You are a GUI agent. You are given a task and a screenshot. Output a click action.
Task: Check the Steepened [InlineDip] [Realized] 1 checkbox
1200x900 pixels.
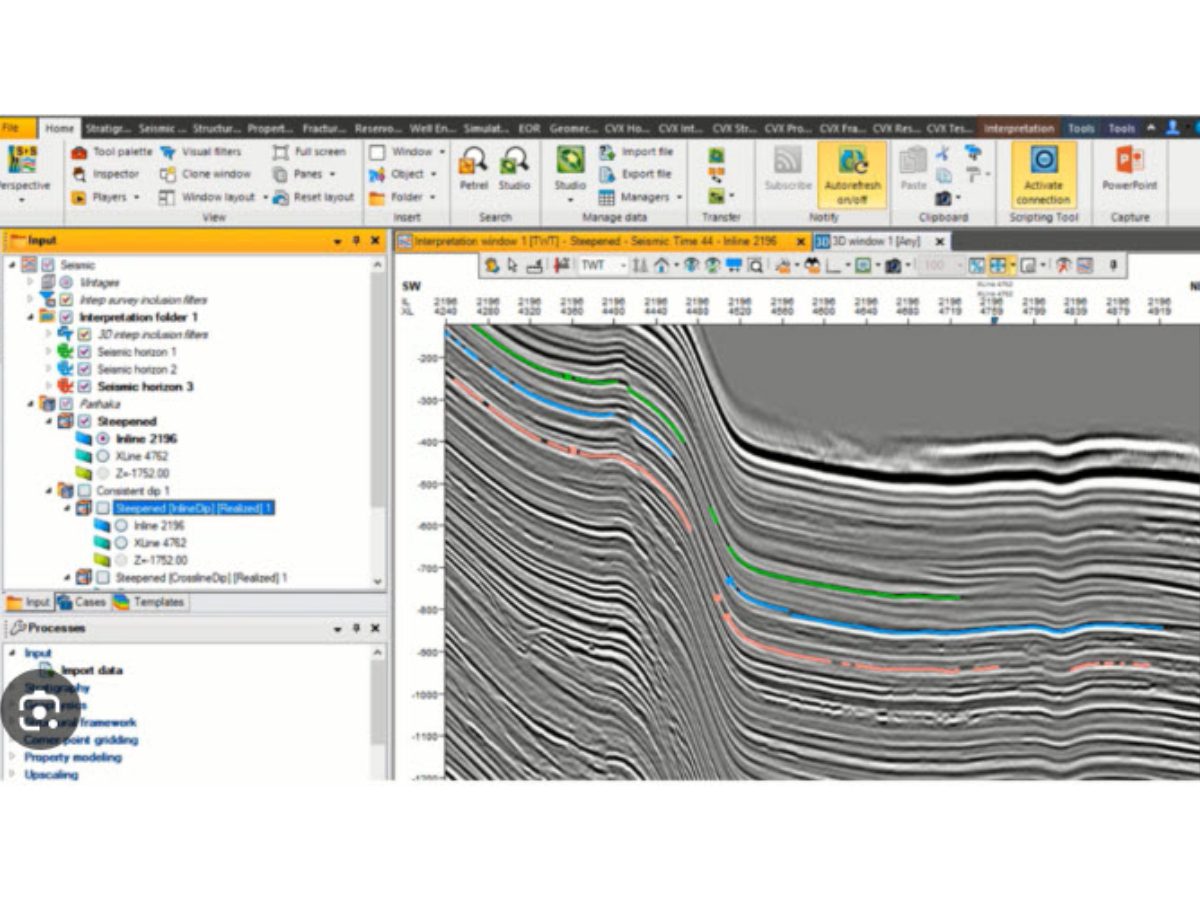click(102, 508)
